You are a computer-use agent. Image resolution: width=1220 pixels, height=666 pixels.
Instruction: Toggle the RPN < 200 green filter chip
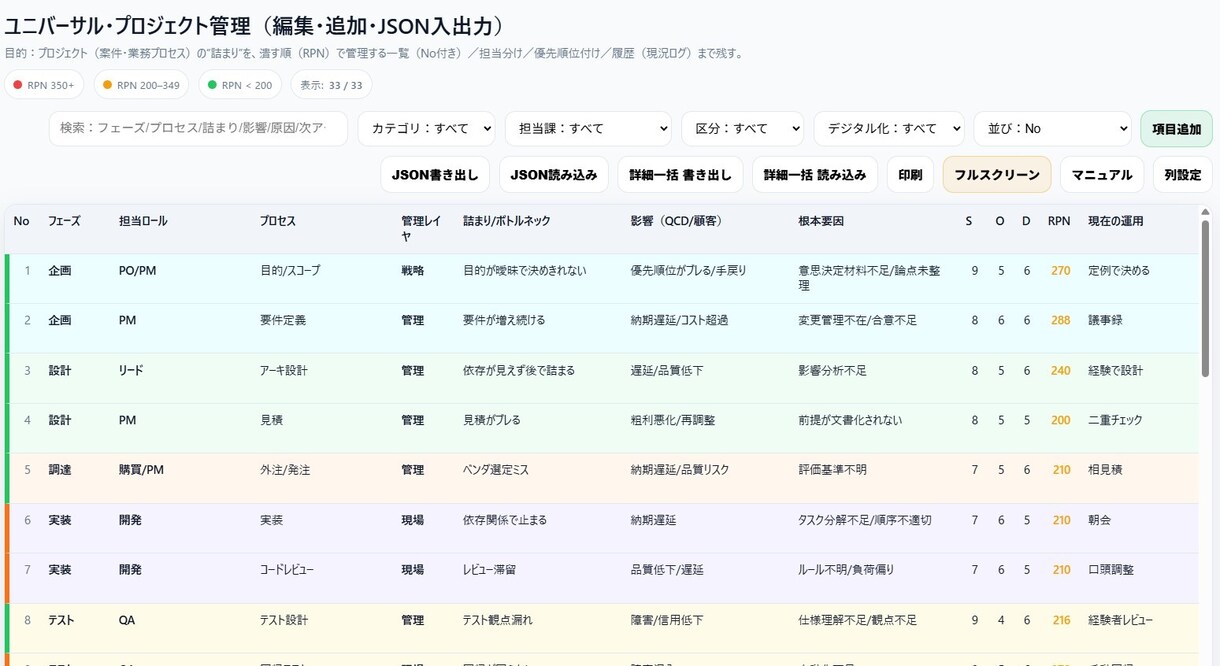(240, 85)
